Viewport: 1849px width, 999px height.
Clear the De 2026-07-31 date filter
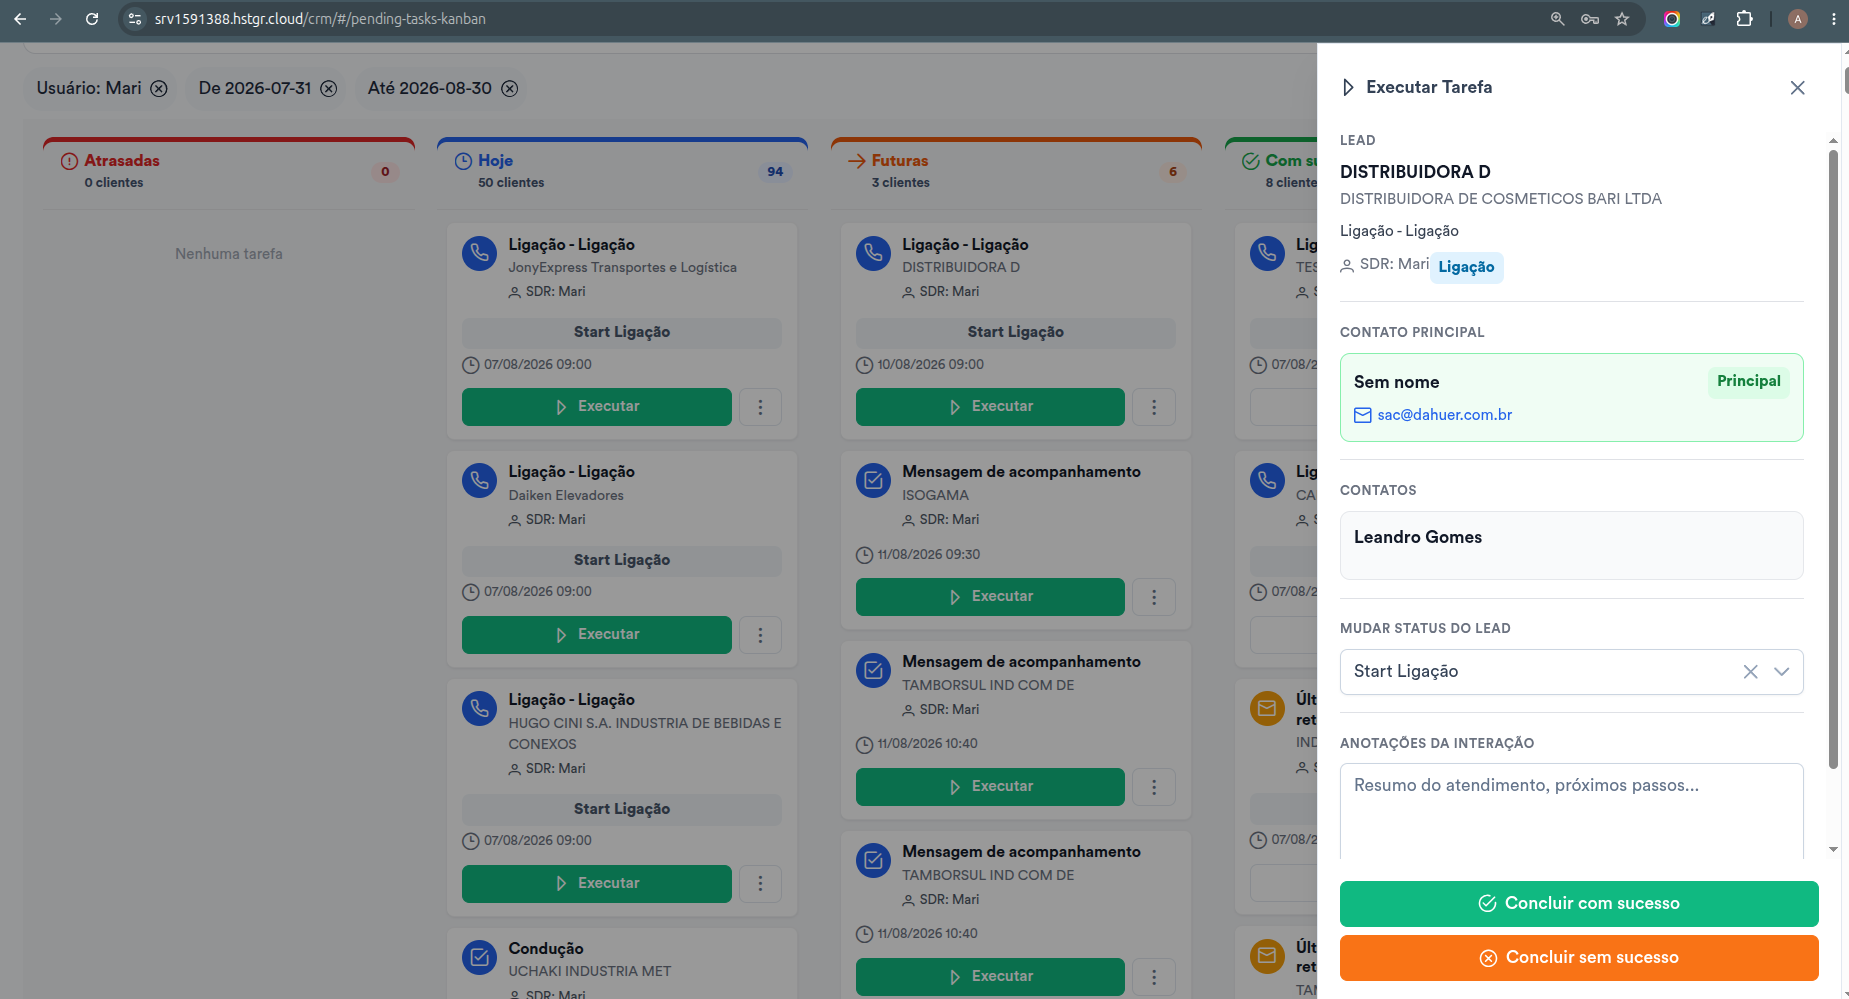coord(328,89)
